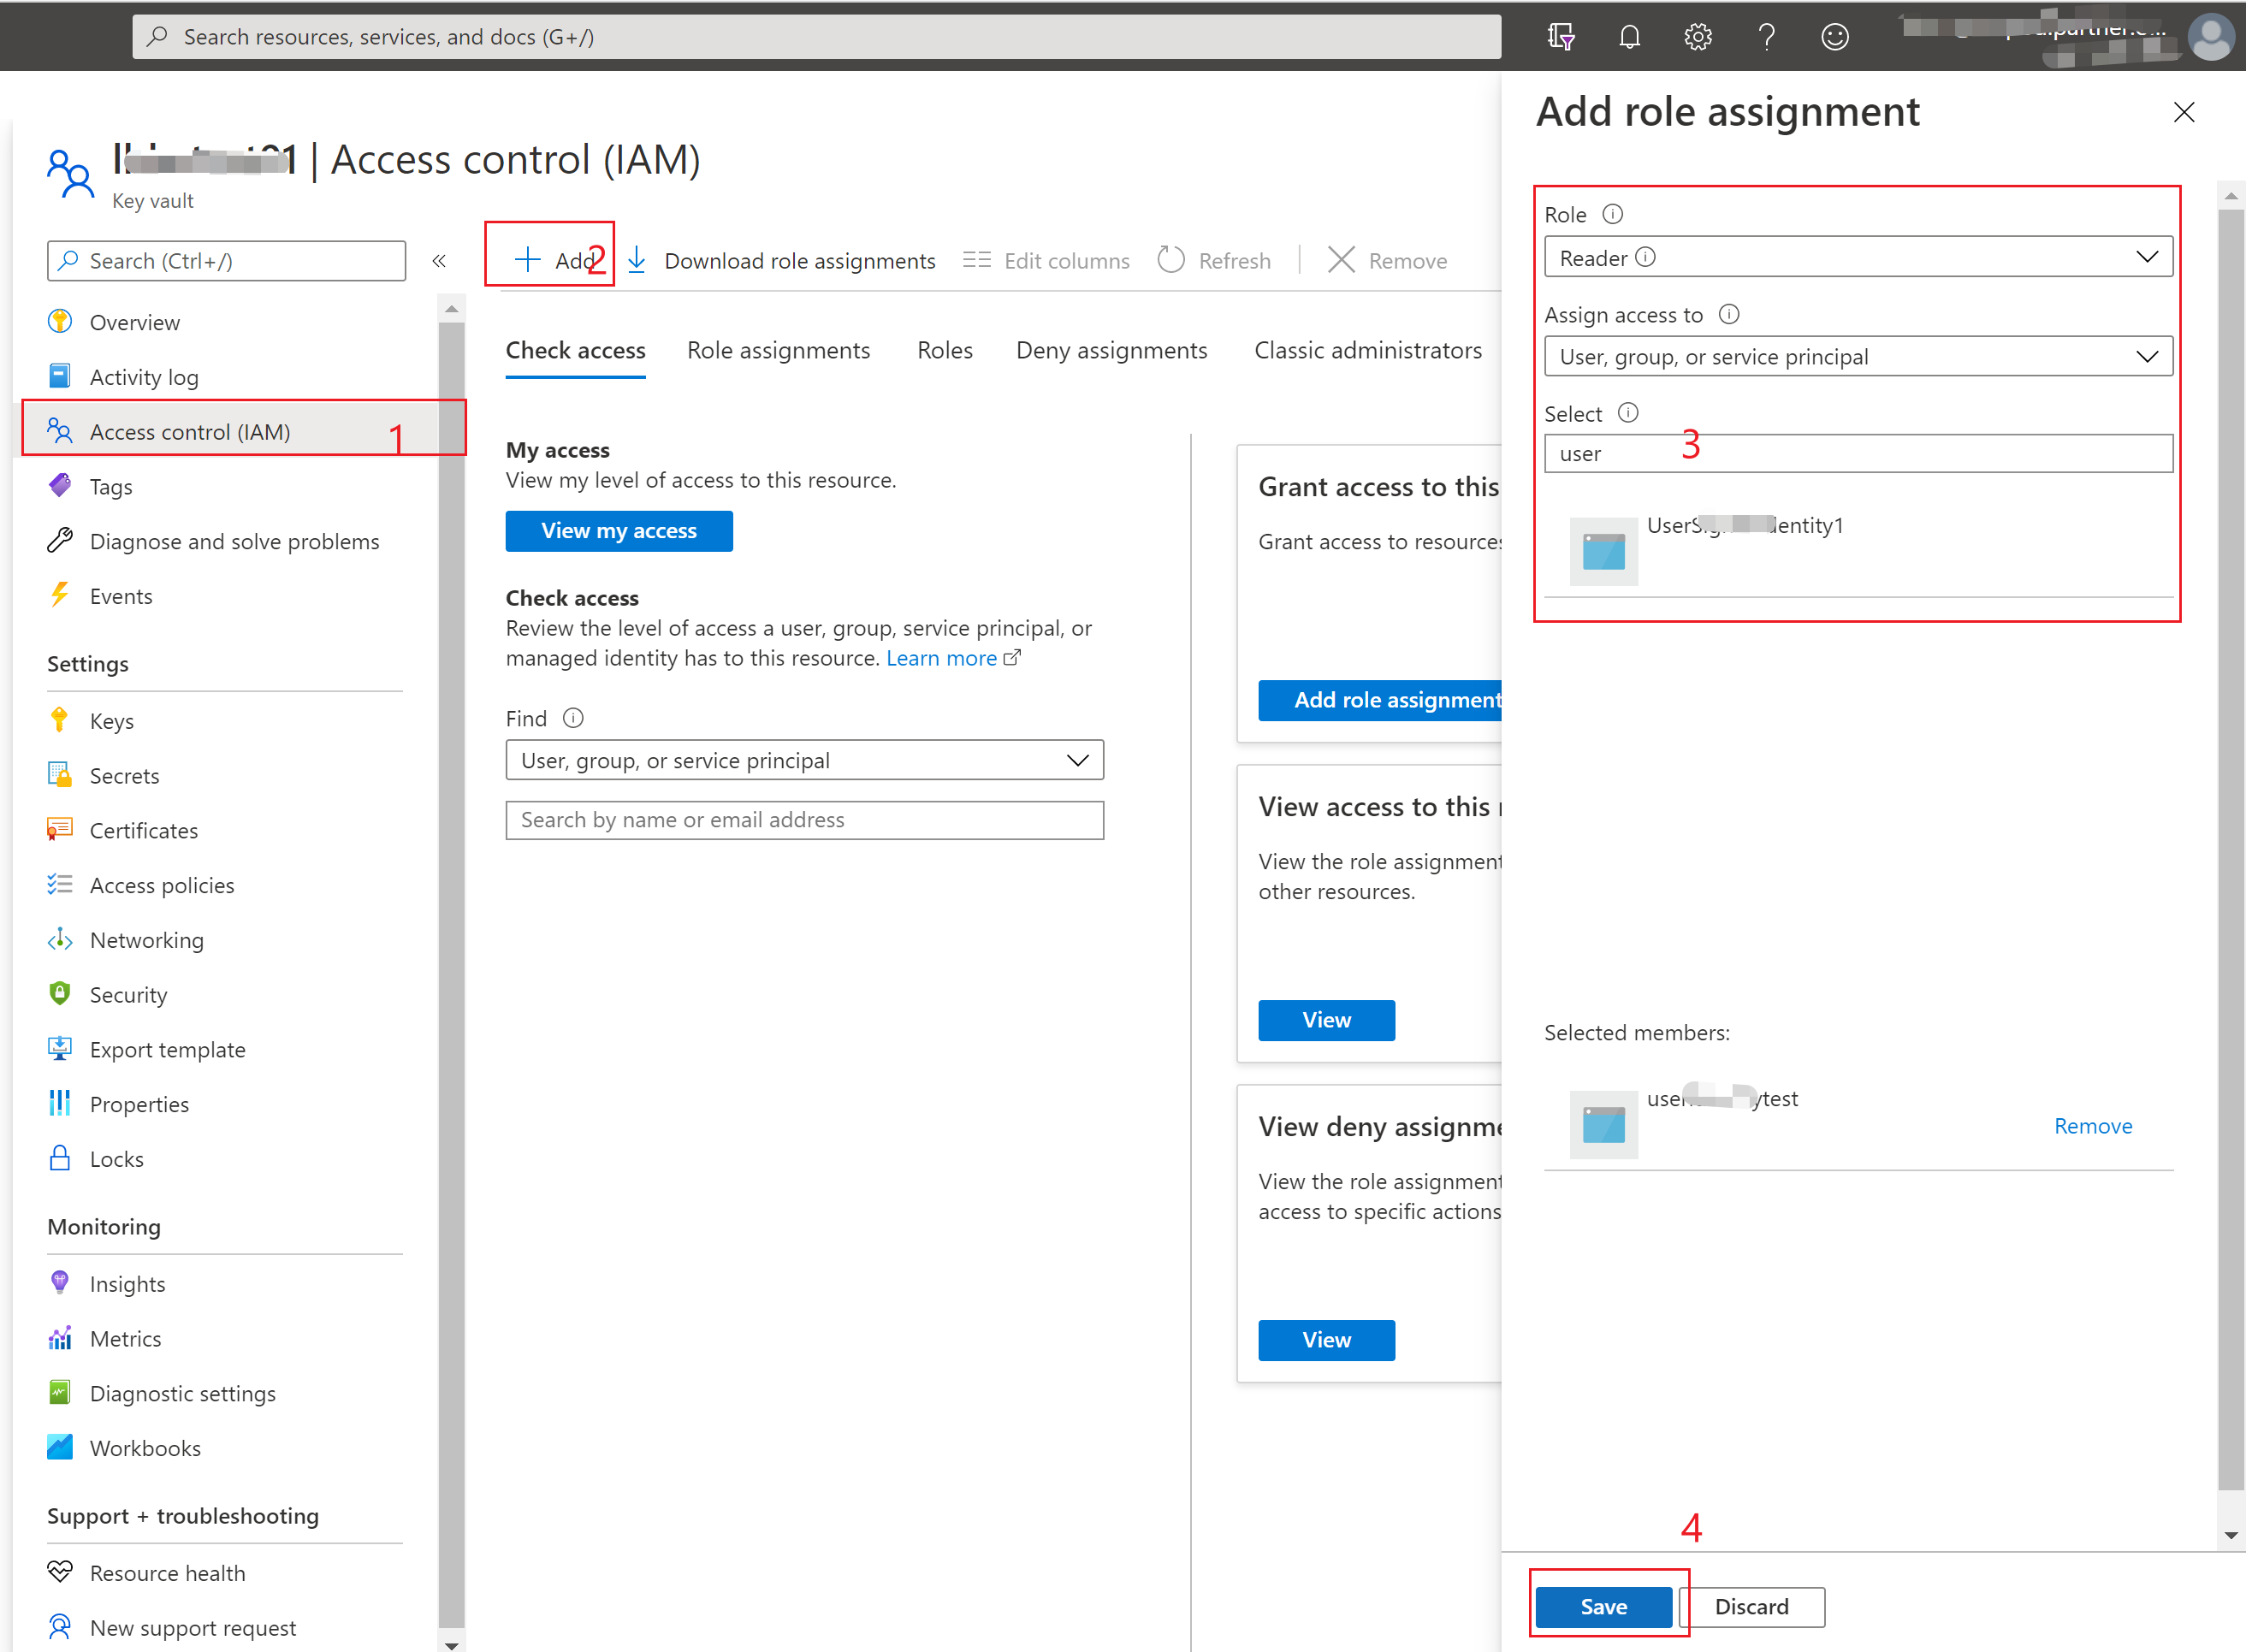2246x1652 pixels.
Task: Click the Role info icon
Action: click(x=1612, y=214)
